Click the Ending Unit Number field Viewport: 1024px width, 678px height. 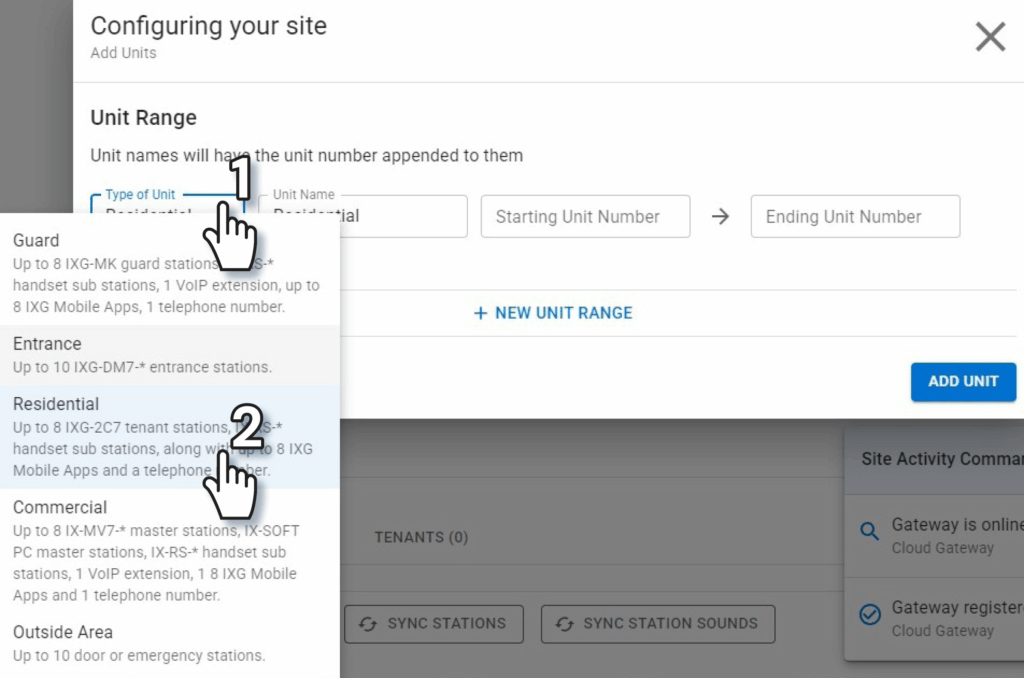tap(855, 217)
